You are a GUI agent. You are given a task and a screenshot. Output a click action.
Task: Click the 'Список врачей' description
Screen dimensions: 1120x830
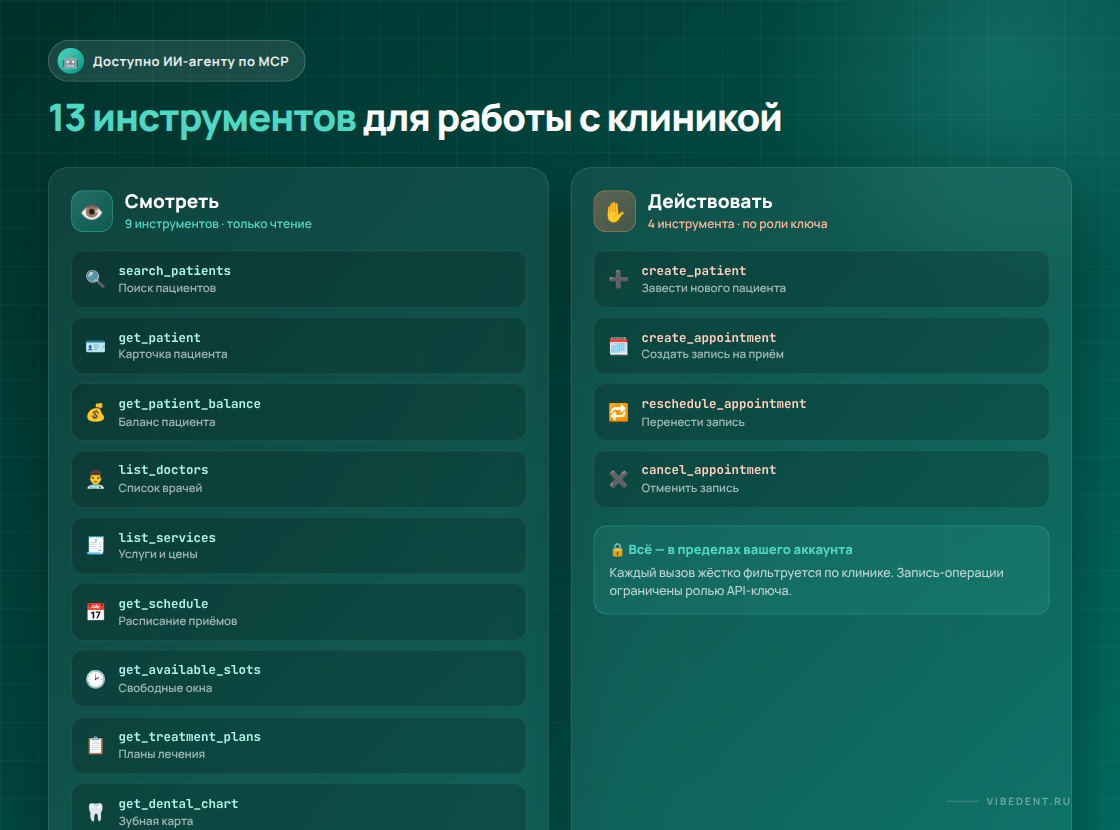pyautogui.click(x=160, y=488)
